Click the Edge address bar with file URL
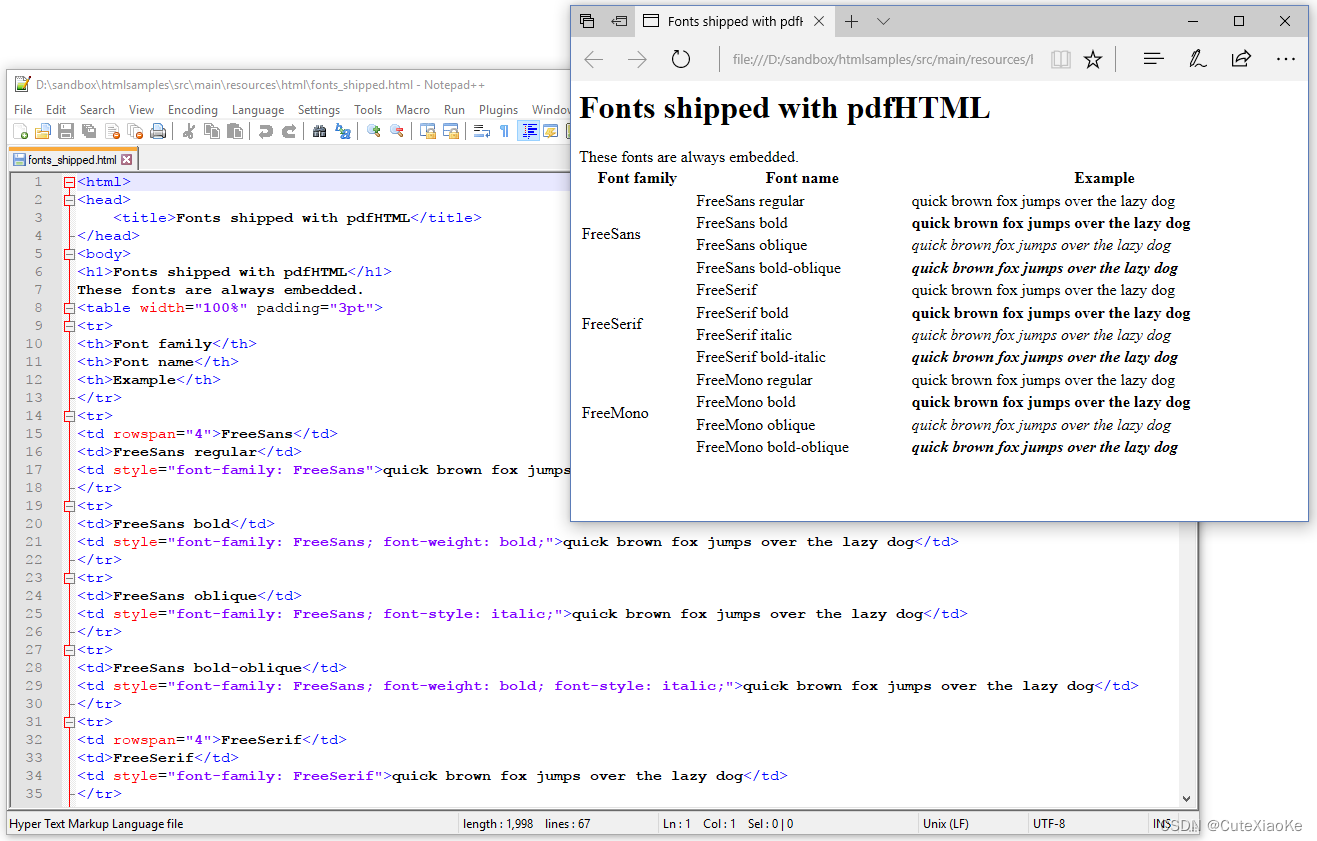Viewport: 1317px width, 841px height. [x=883, y=60]
